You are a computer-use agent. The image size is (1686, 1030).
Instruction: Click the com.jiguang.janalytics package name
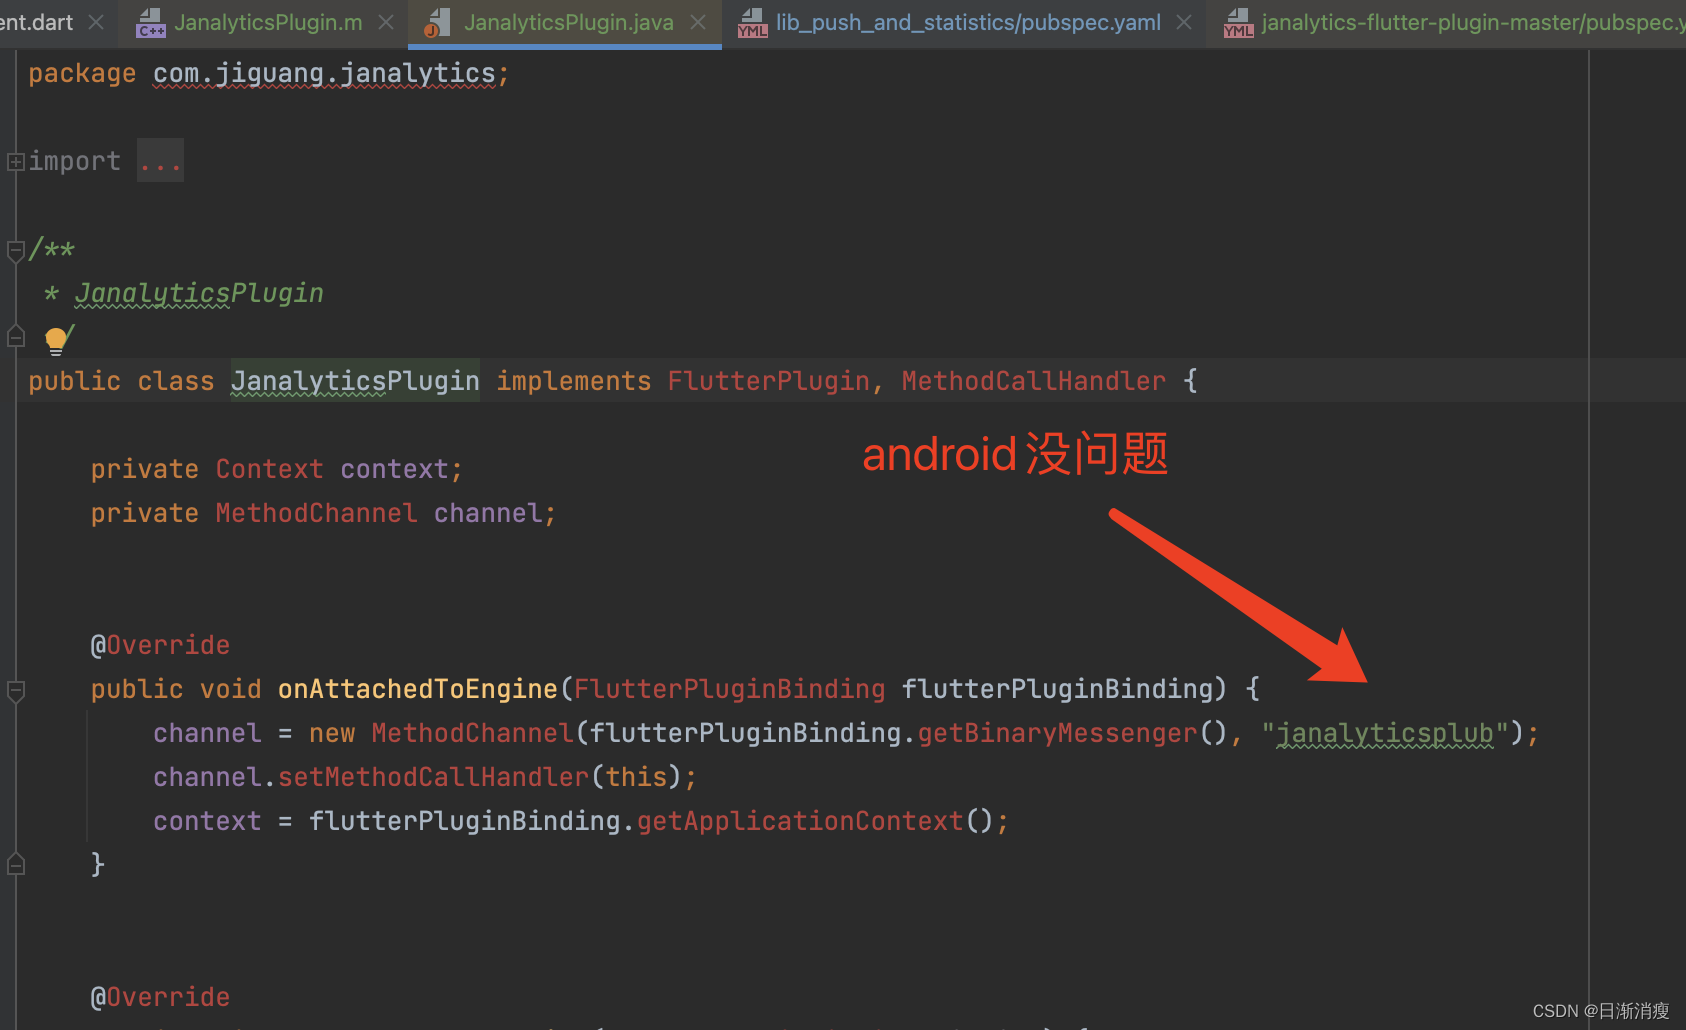point(325,72)
